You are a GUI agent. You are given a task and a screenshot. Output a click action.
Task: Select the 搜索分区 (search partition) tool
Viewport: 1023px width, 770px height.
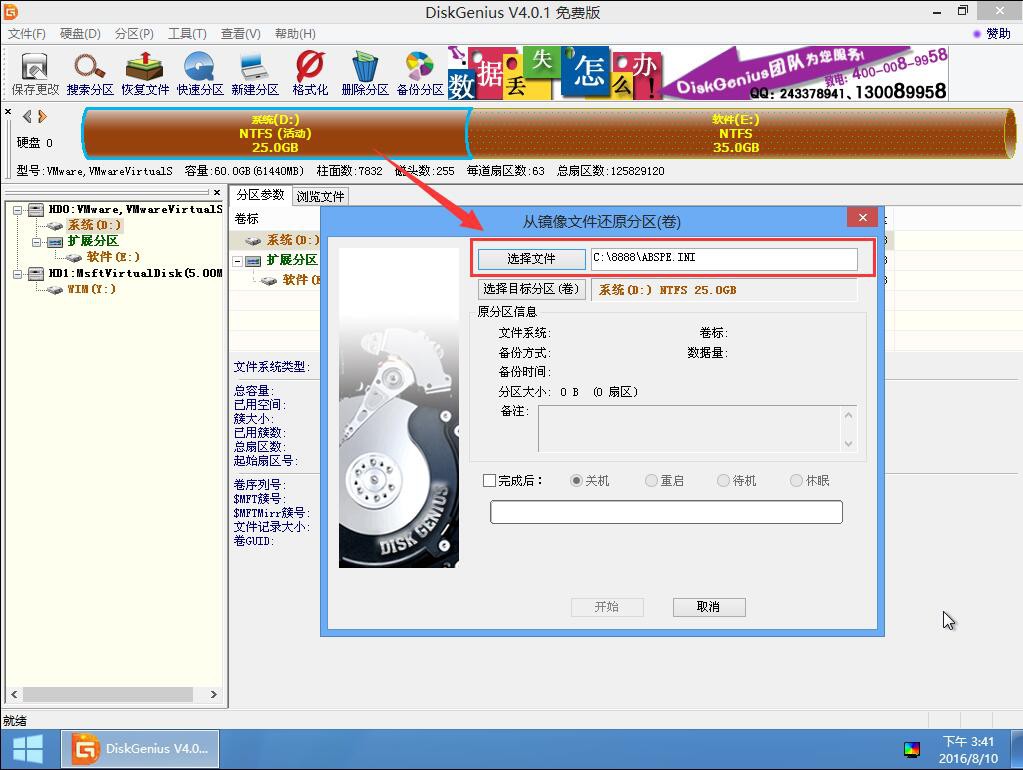pos(89,72)
